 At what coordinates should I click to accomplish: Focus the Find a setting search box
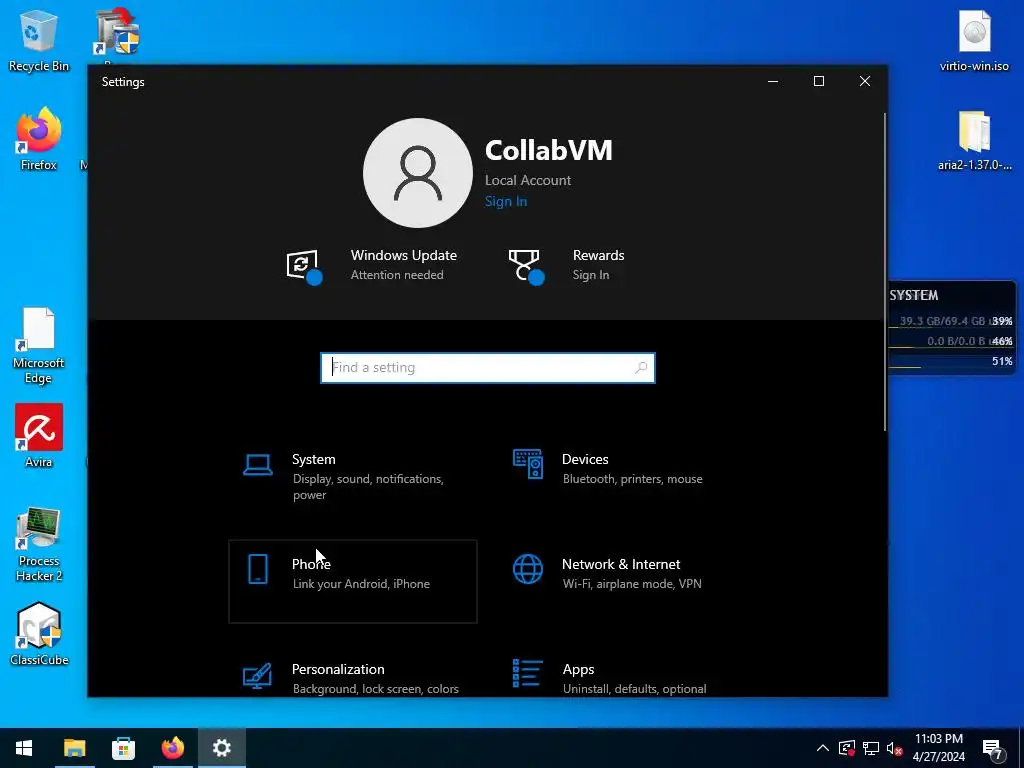pyautogui.click(x=488, y=368)
